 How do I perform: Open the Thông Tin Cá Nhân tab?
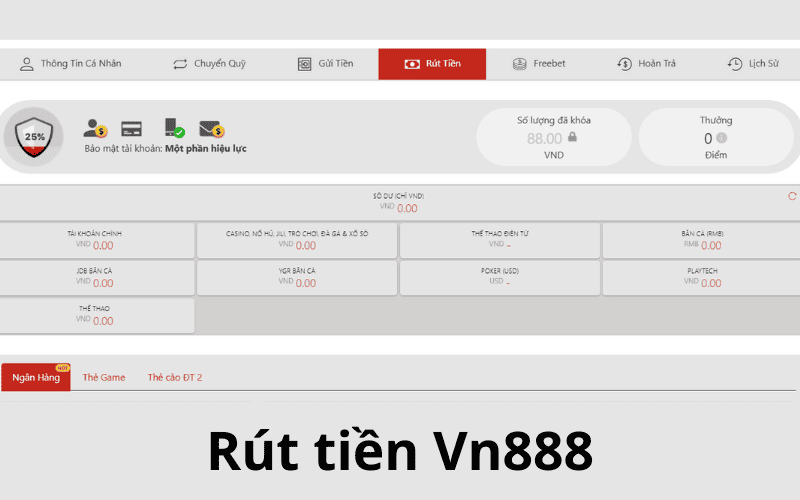[x=70, y=64]
